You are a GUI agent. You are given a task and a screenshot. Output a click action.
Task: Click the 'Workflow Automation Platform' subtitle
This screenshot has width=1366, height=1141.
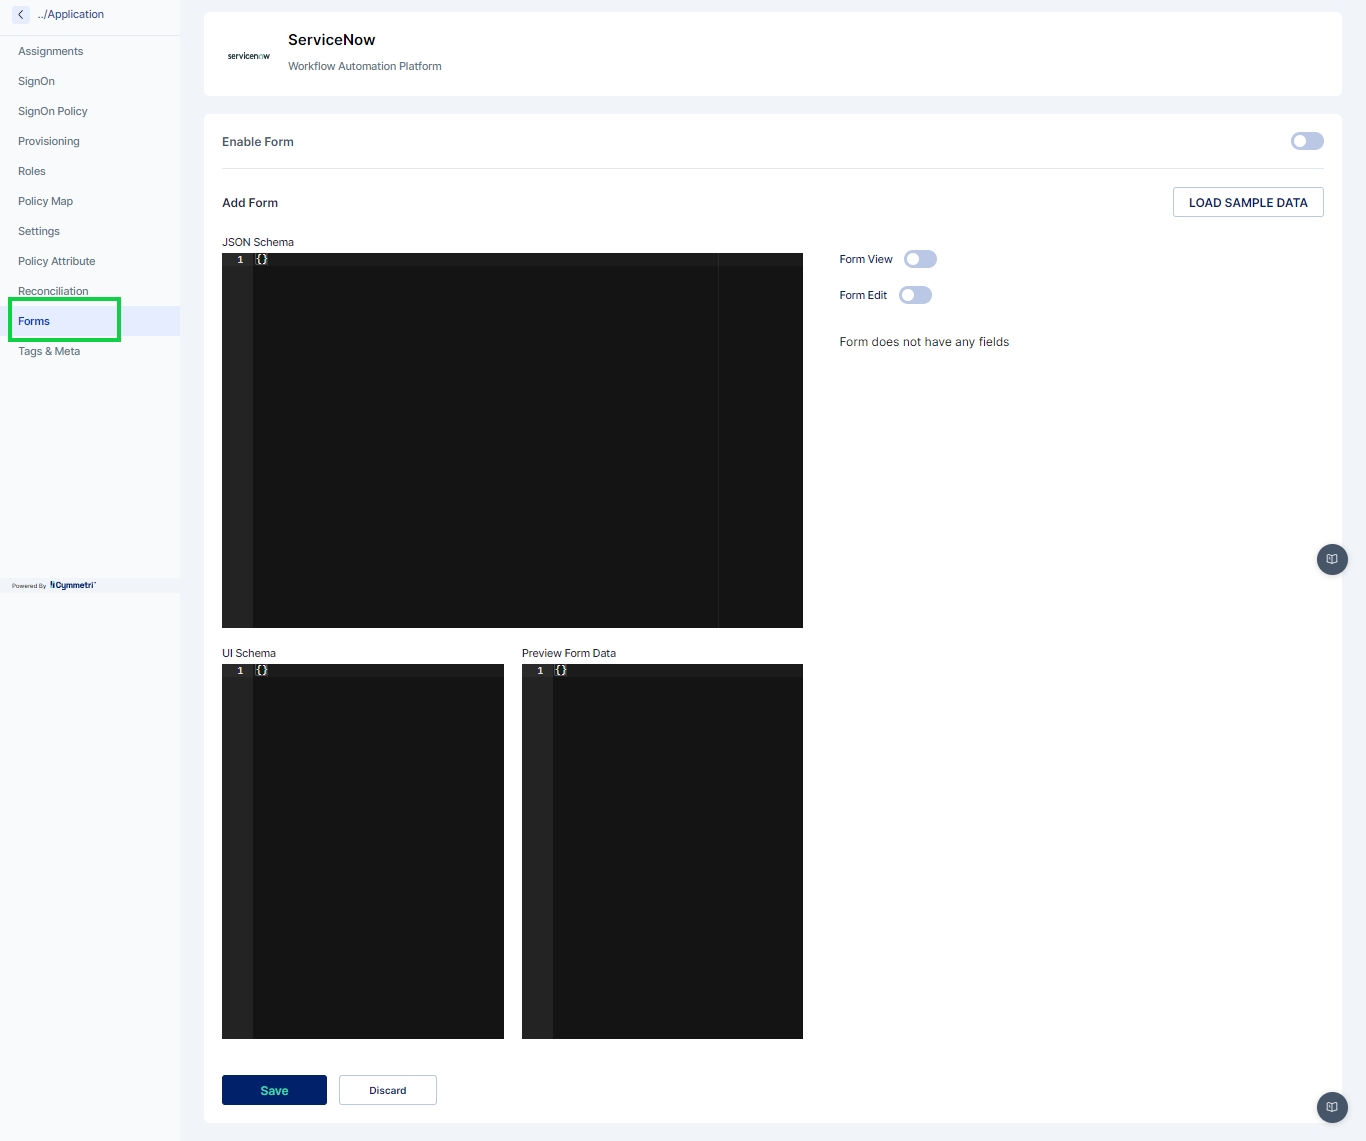[365, 66]
